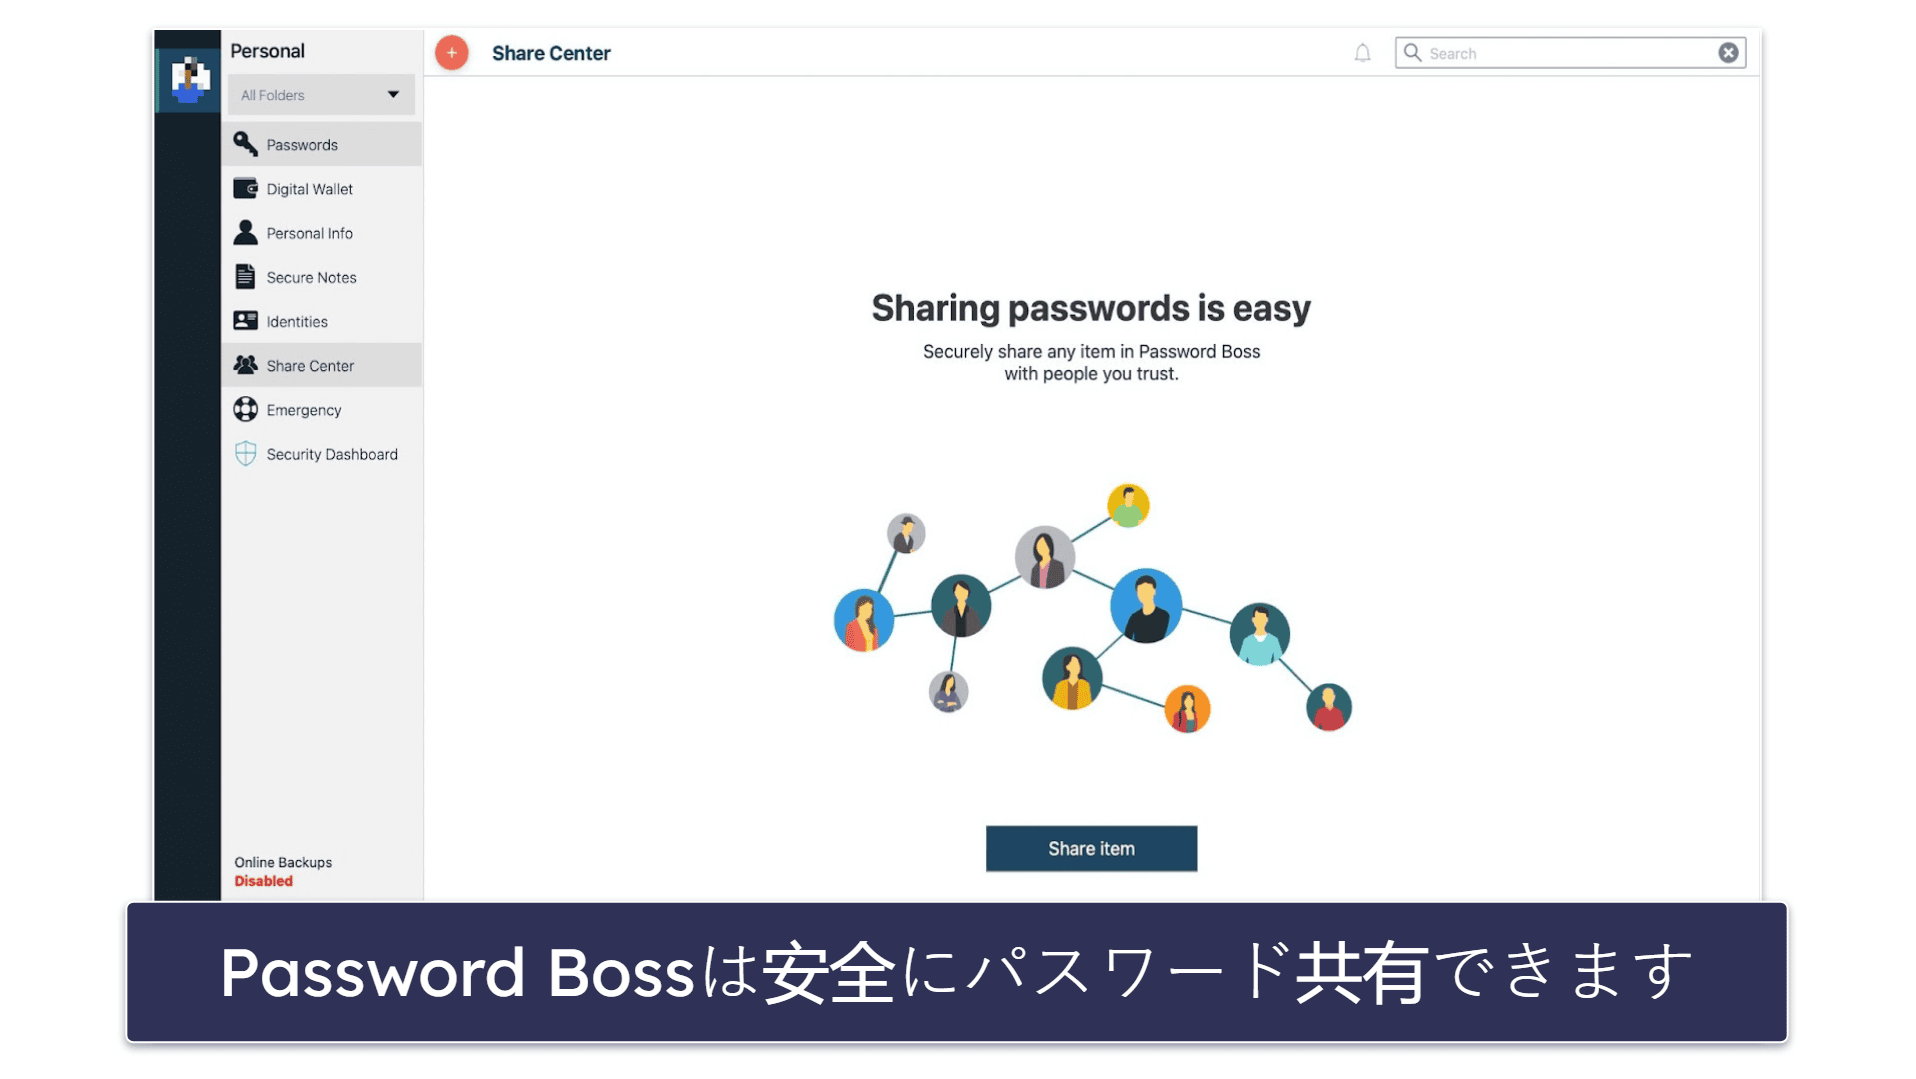Select Identities in the sidebar
The height and width of the screenshot is (1079, 1916).
[x=321, y=321]
